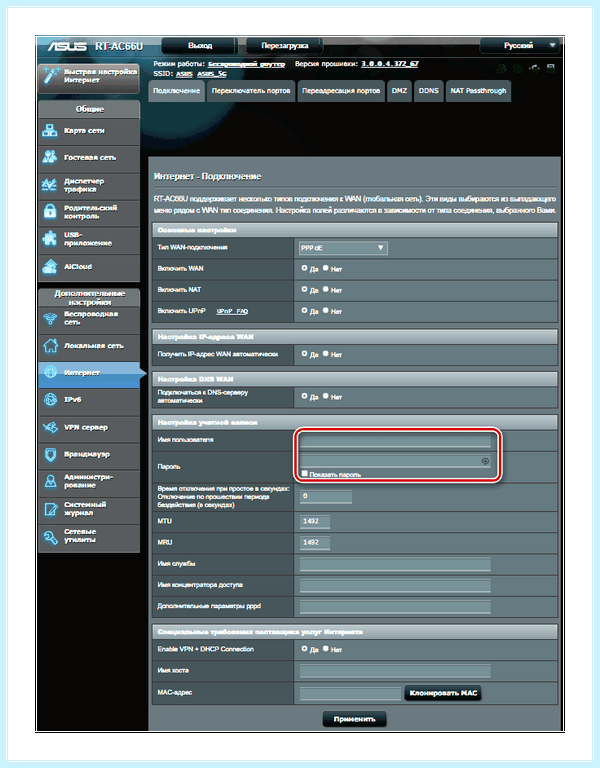Switch to the Подключение tab
Viewport: 600px width, 768px height.
(x=176, y=91)
